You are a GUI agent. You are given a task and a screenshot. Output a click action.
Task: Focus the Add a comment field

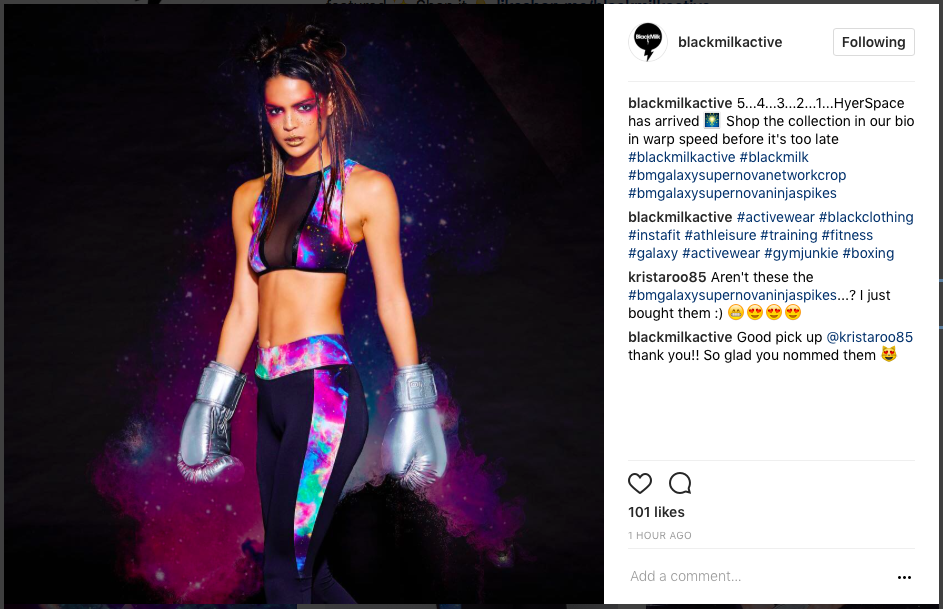tap(759, 577)
